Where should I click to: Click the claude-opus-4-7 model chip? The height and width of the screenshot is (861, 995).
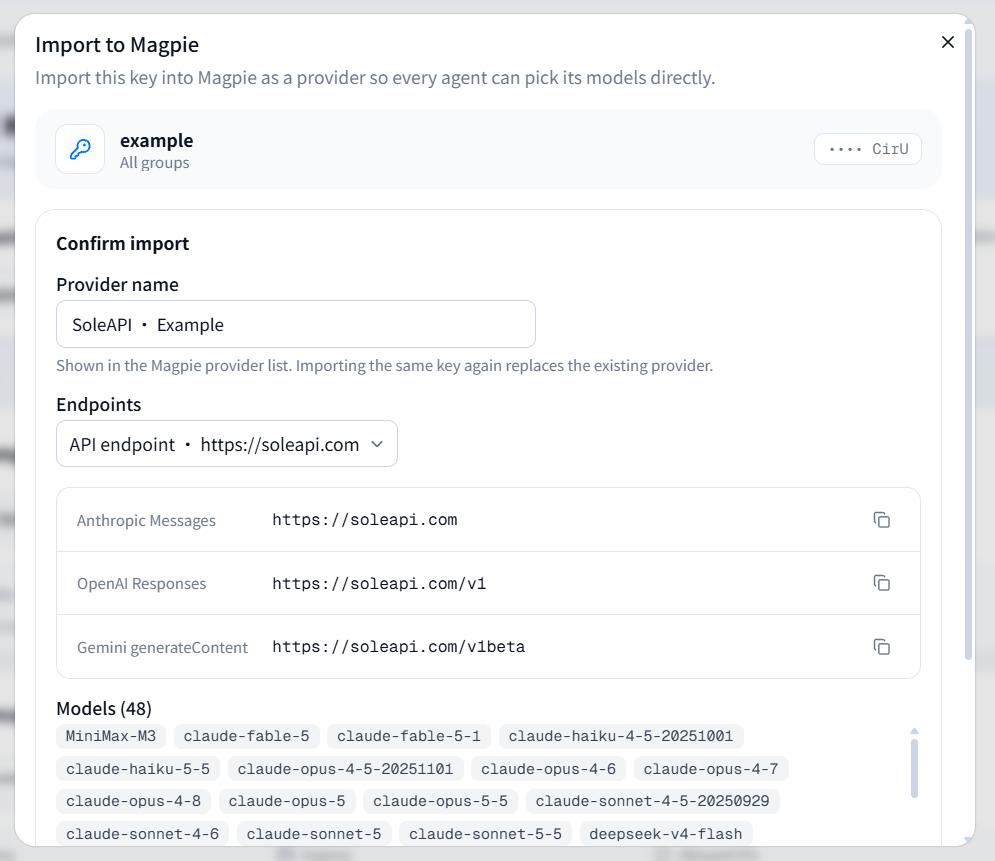point(711,769)
